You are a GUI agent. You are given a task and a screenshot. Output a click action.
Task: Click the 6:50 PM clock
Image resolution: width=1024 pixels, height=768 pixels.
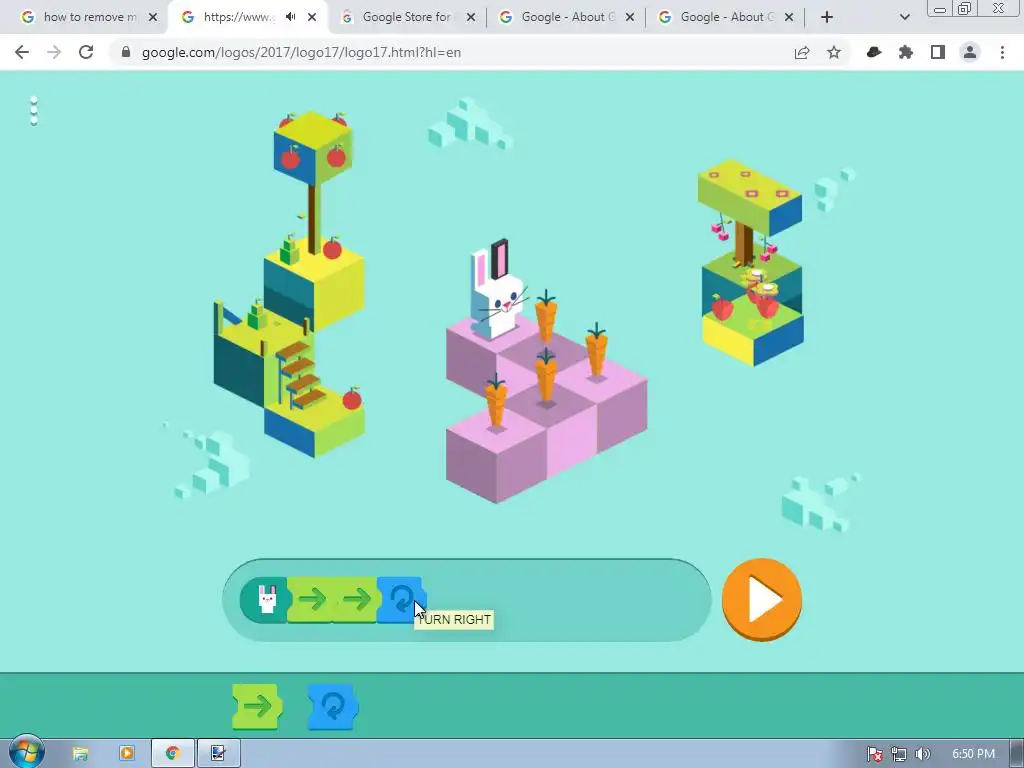[973, 754]
